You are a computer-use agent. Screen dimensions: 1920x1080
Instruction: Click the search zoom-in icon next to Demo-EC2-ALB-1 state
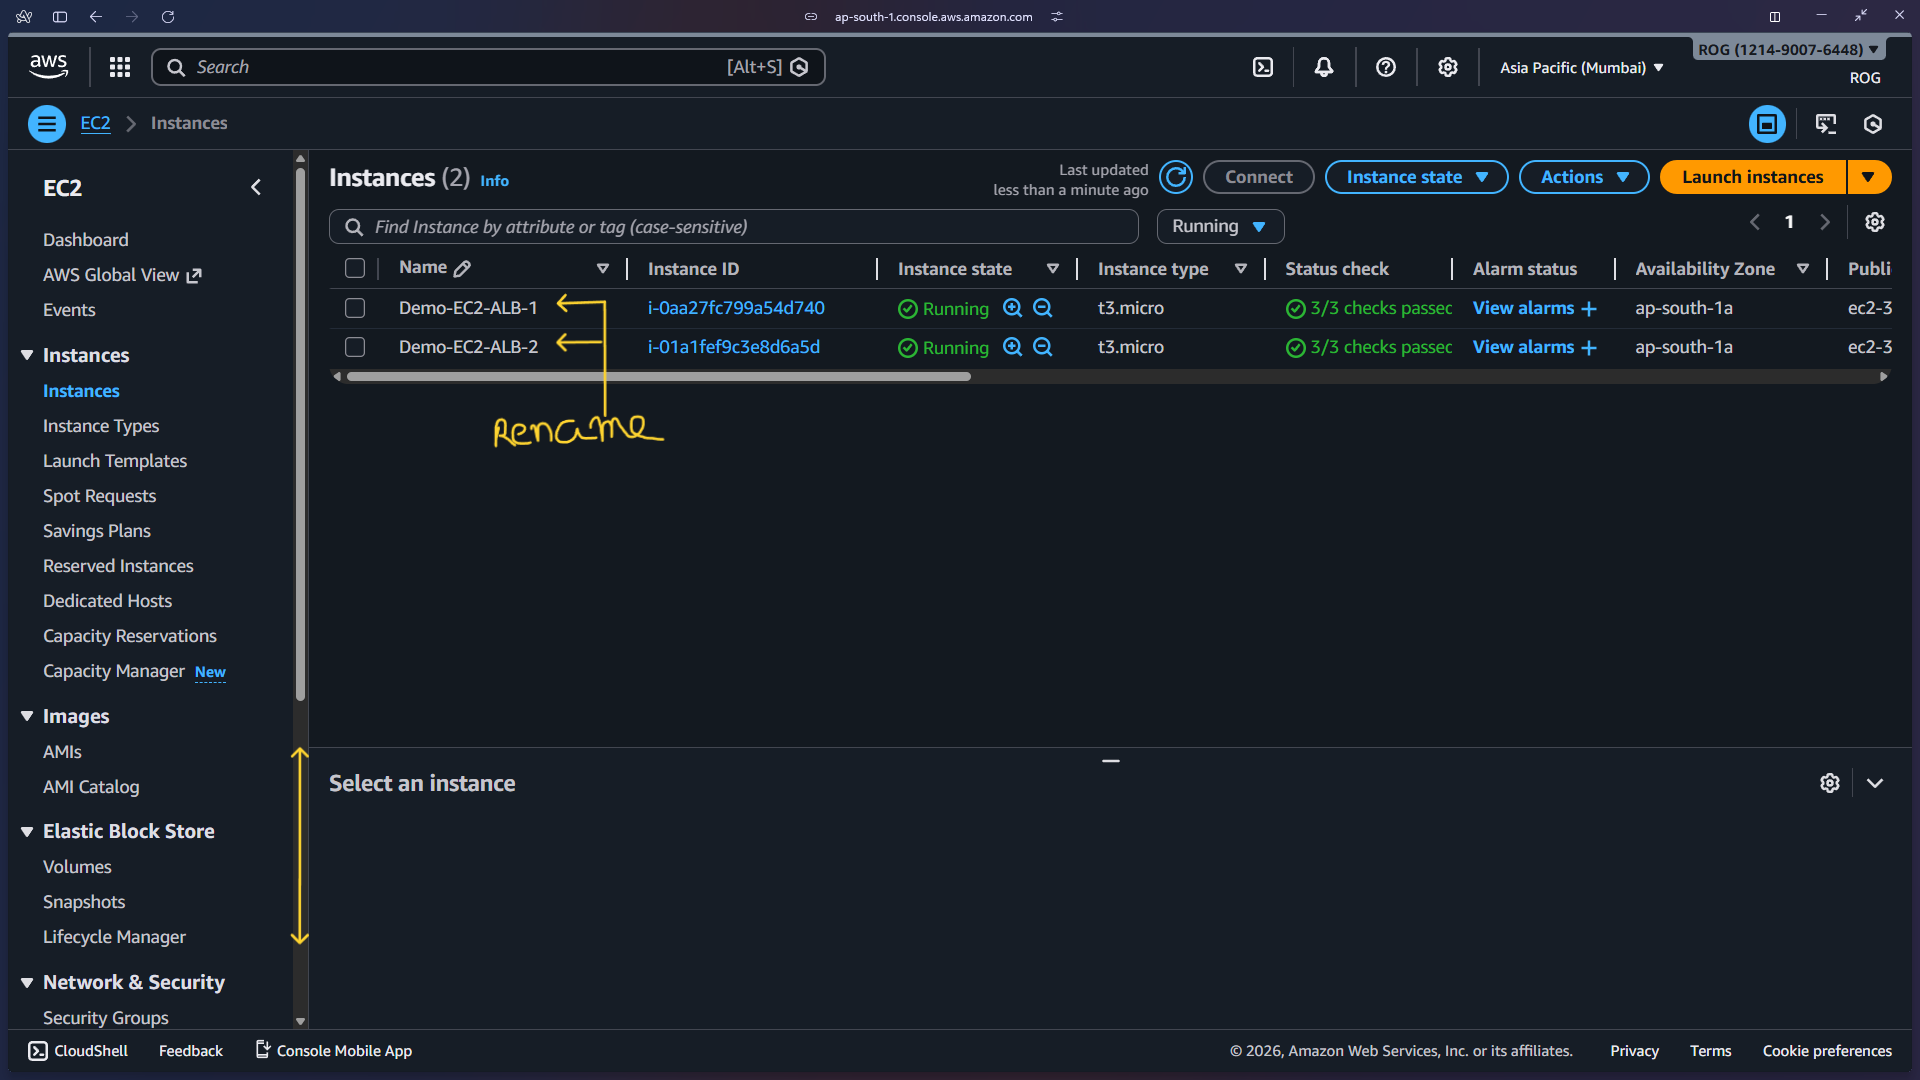coord(1013,308)
